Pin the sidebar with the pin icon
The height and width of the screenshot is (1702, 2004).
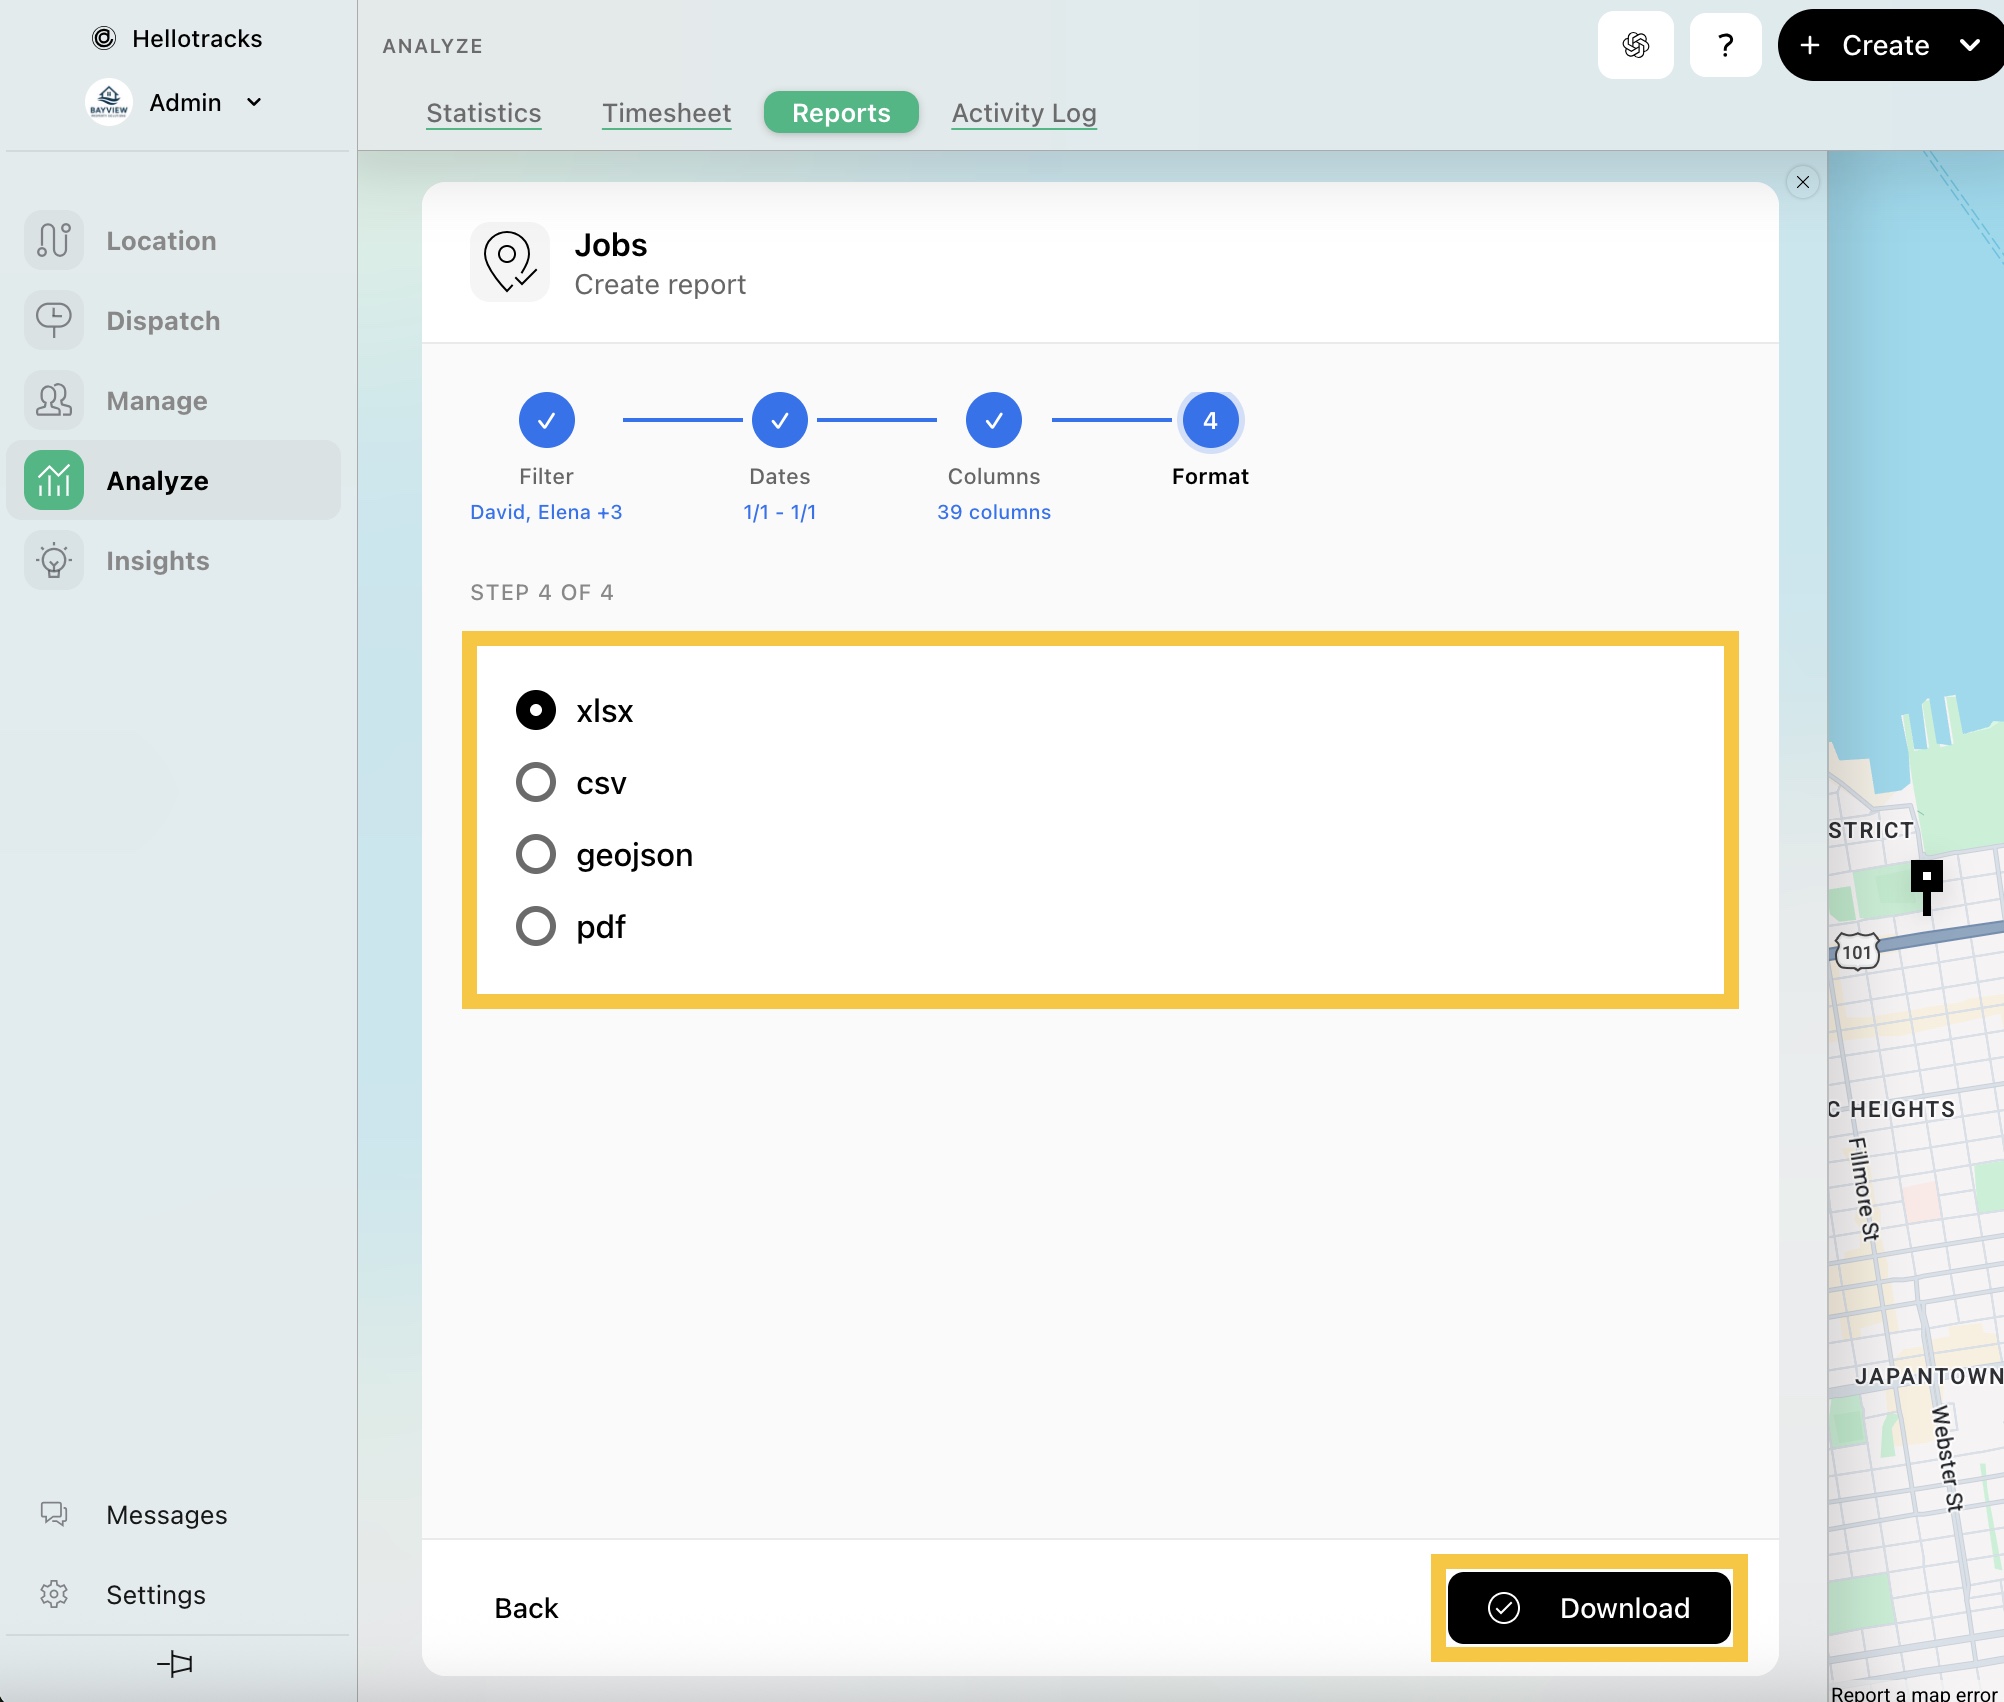click(175, 1664)
